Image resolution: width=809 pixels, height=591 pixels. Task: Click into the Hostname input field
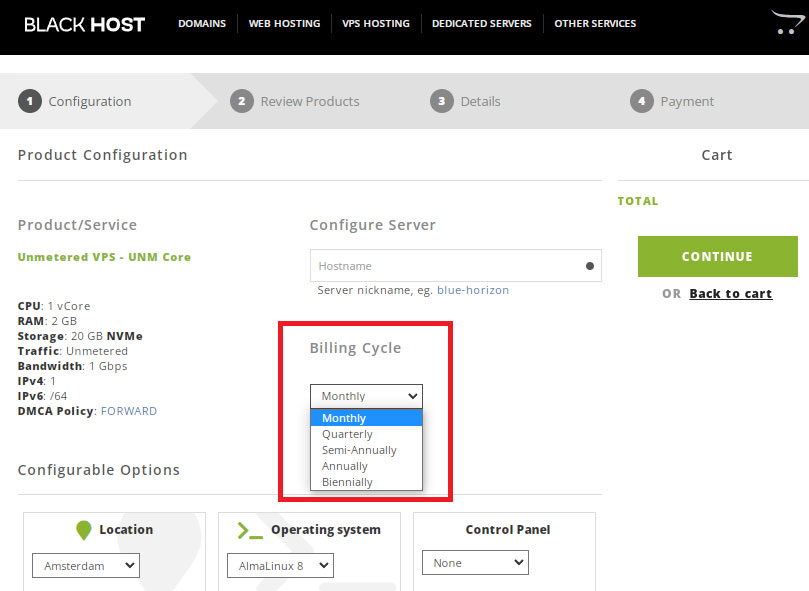(456, 266)
